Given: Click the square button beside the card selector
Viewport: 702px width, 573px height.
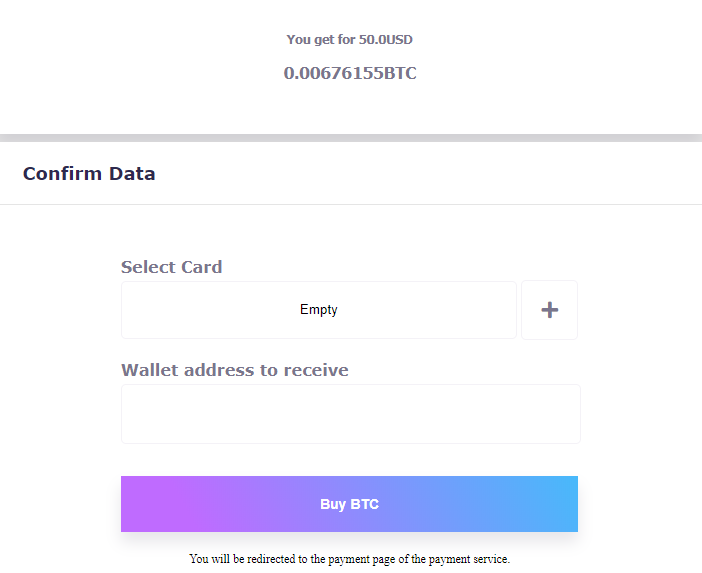Looking at the screenshot, I should (x=549, y=310).
